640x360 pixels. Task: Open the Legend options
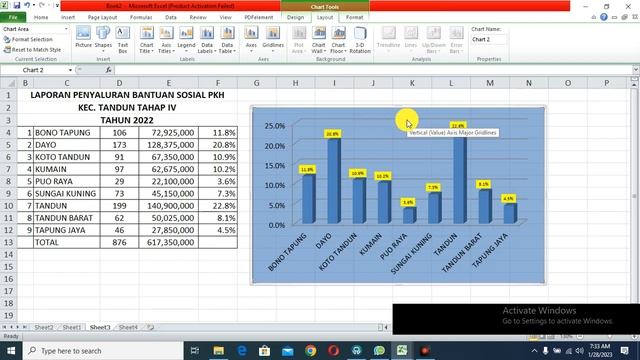click(186, 39)
